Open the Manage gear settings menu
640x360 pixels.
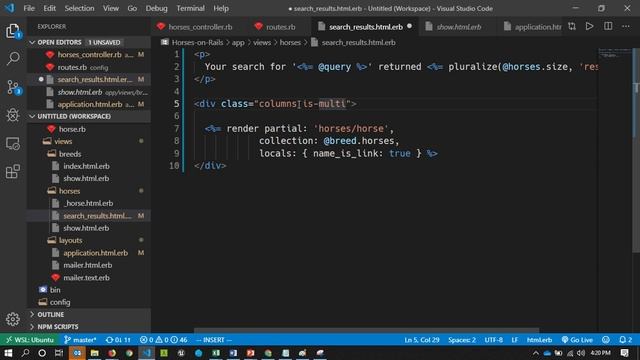click(13, 319)
